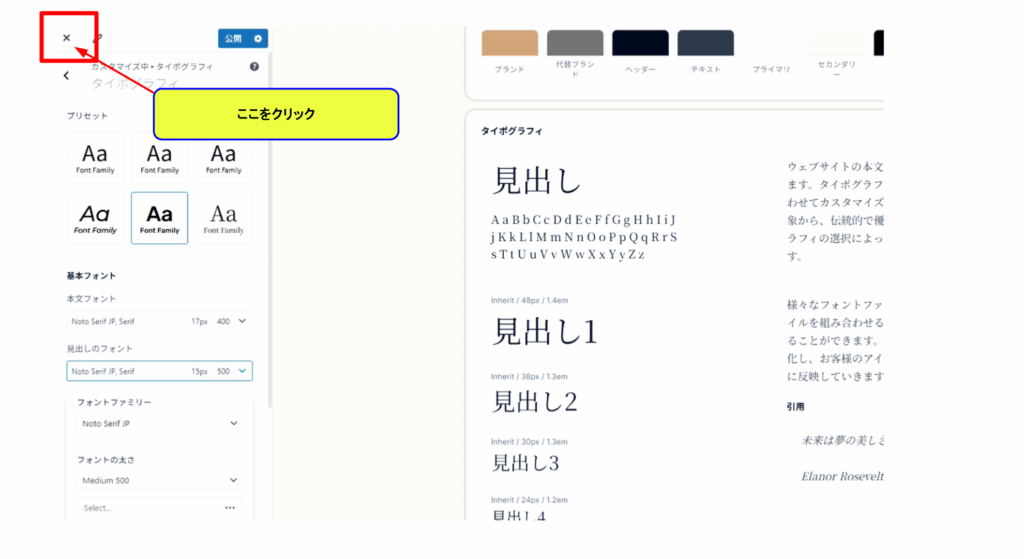Viewport: 1024px width, 559px height.
Task: Expand the 本文フォント chevron
Action: pos(242,321)
